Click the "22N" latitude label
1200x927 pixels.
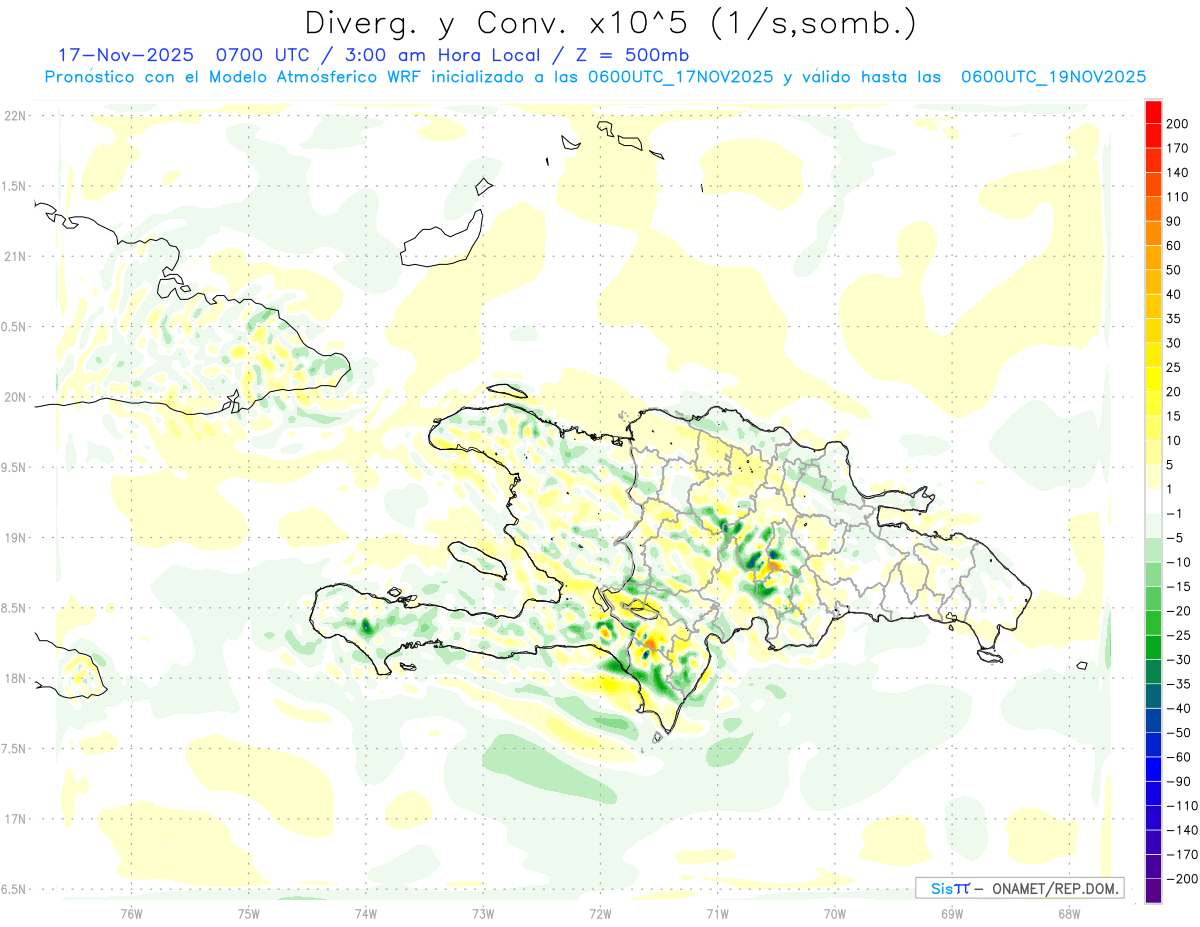14,116
